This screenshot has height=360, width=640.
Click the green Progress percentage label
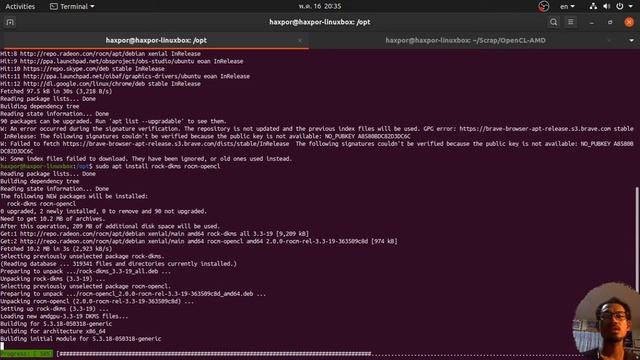(x=27, y=354)
